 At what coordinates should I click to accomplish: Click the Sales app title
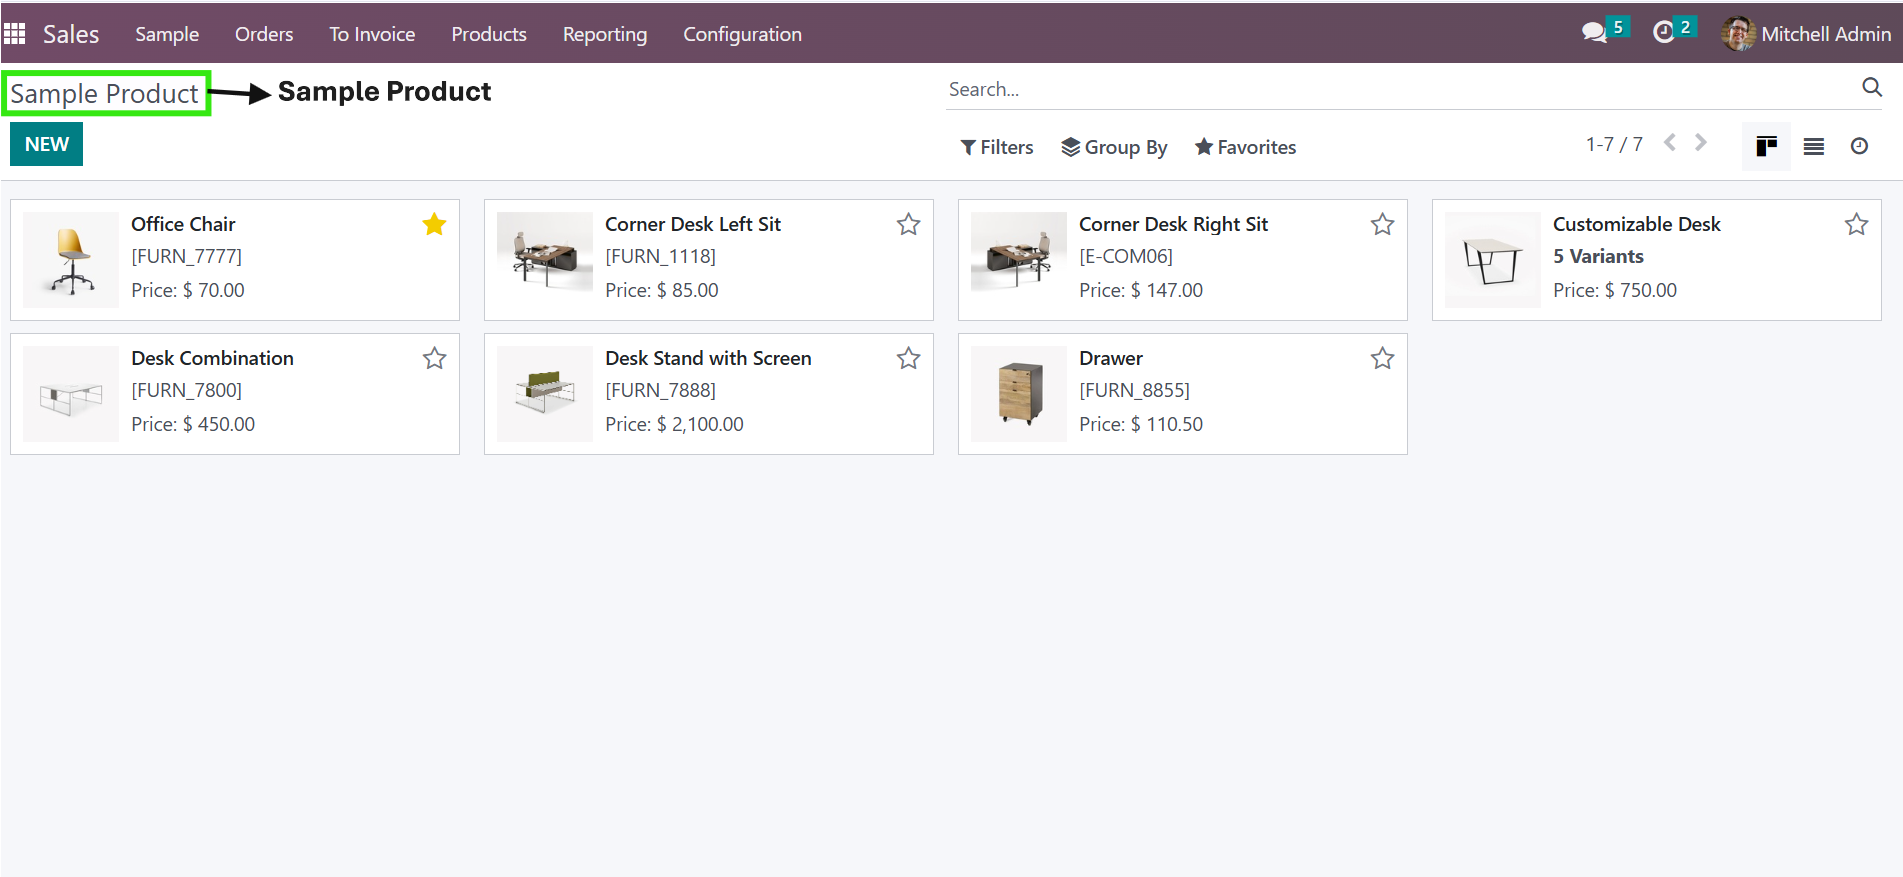(x=71, y=34)
